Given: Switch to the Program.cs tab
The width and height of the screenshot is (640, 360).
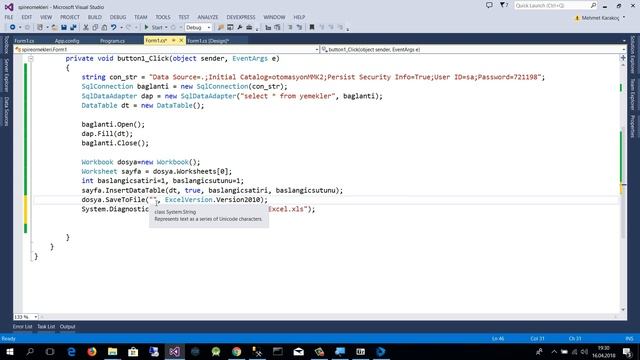Looking at the screenshot, I should pyautogui.click(x=112, y=41).
